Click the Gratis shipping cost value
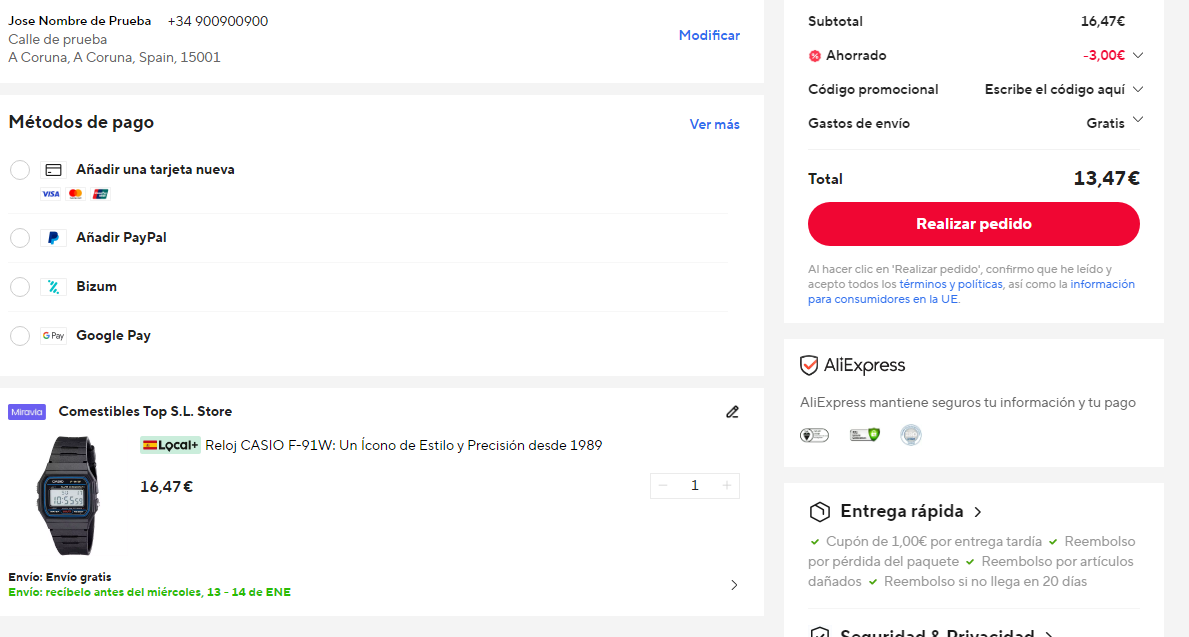 click(x=1106, y=124)
